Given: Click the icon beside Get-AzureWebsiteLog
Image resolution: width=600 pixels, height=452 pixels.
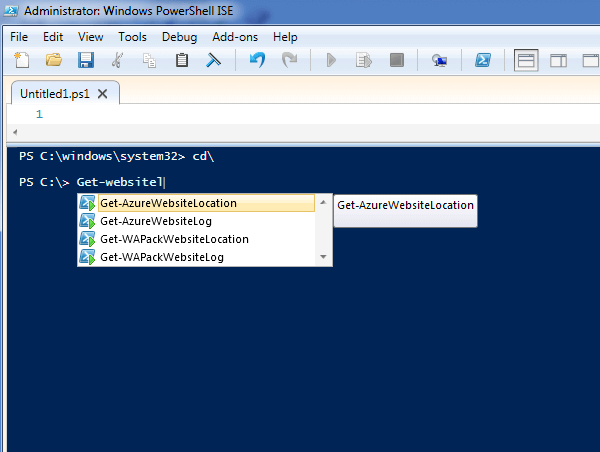Looking at the screenshot, I should click(x=87, y=221).
